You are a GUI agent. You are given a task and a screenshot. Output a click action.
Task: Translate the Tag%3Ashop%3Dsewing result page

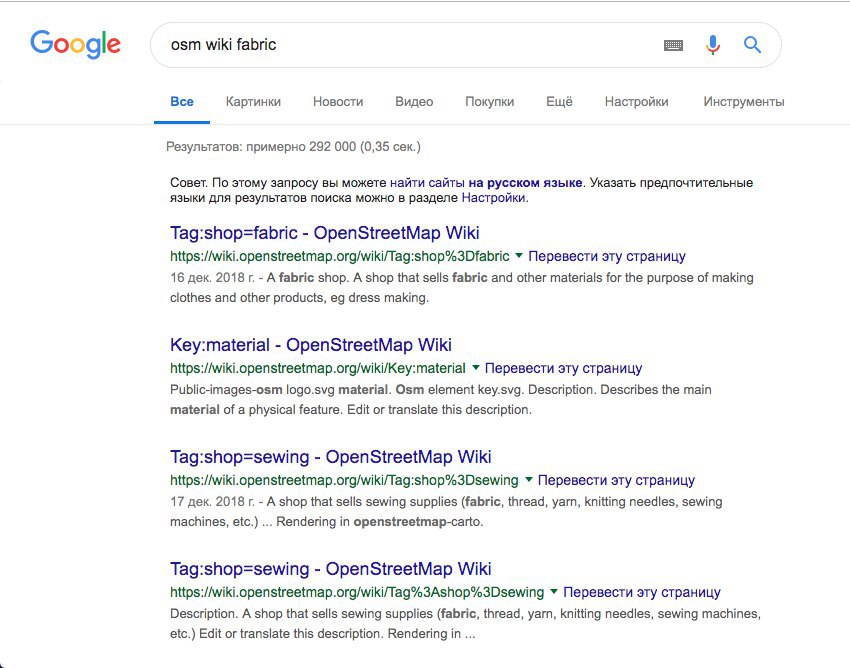point(642,593)
